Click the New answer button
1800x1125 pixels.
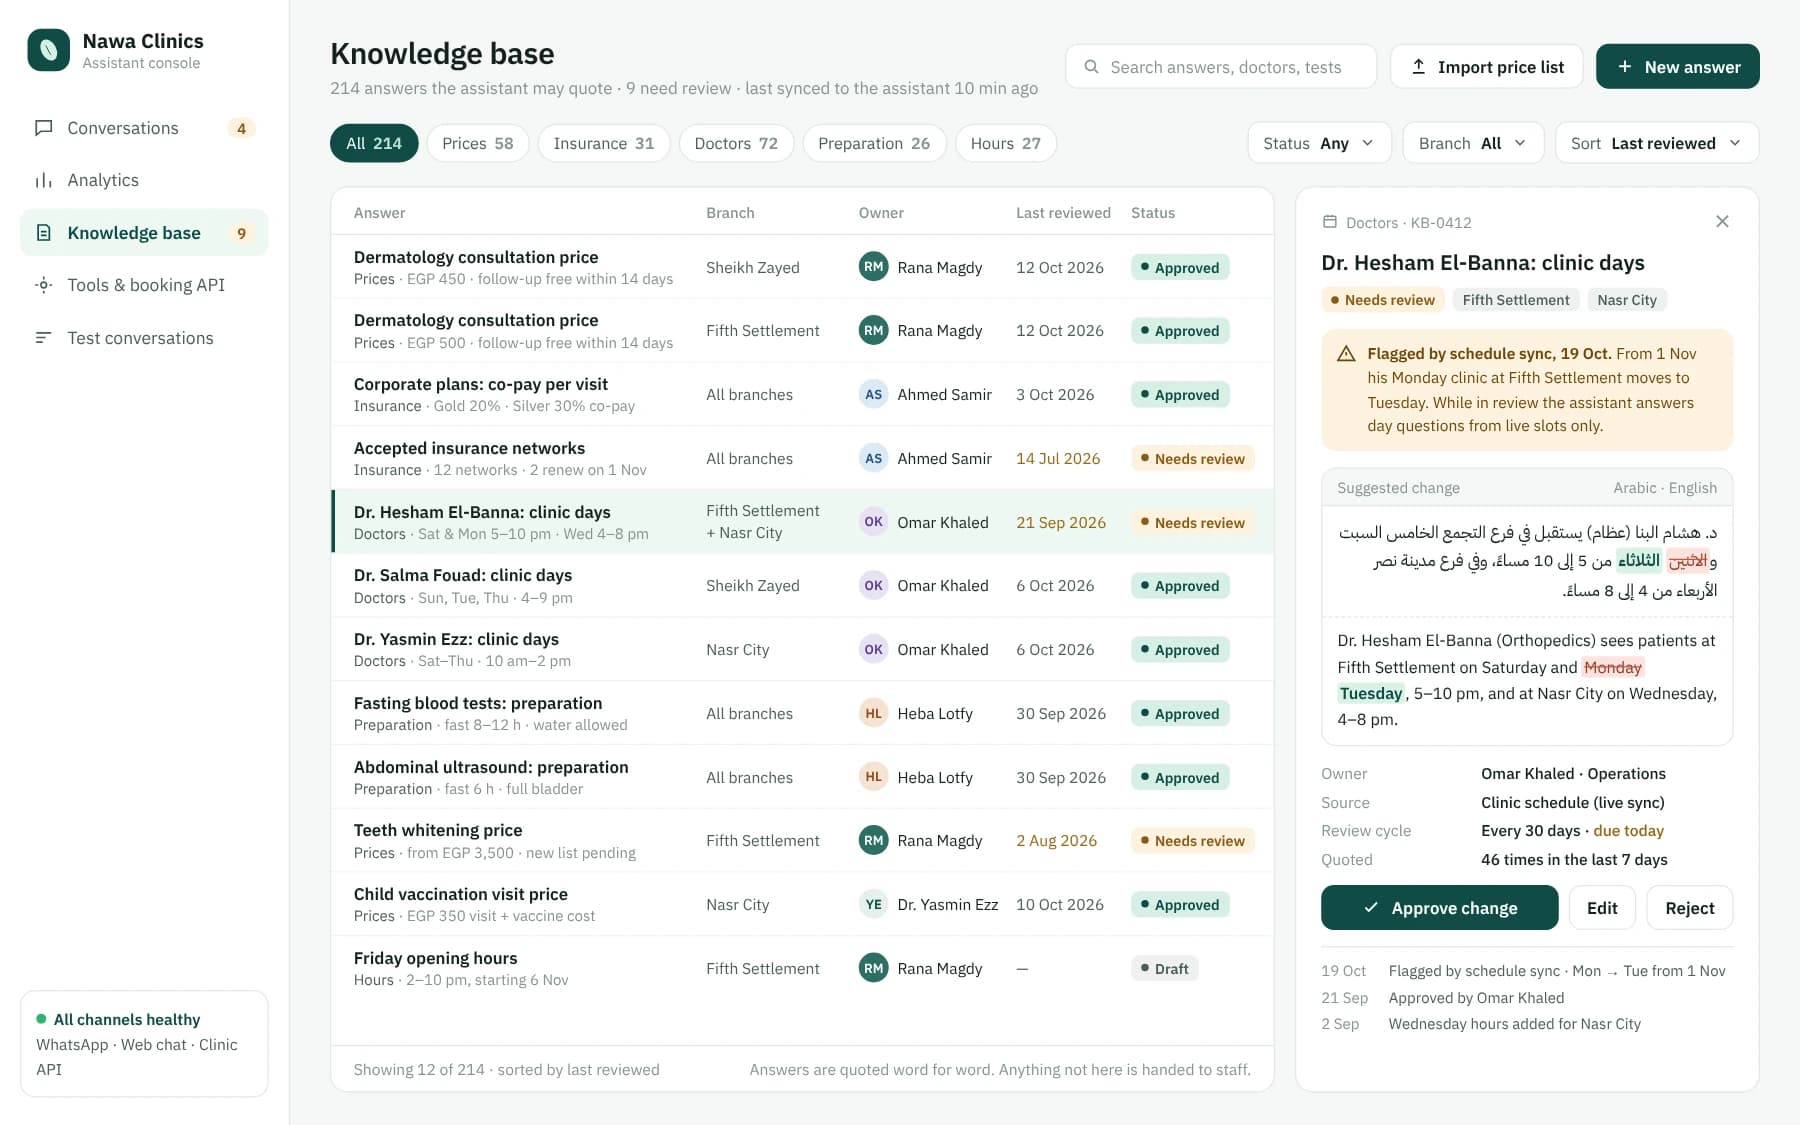[x=1677, y=67]
